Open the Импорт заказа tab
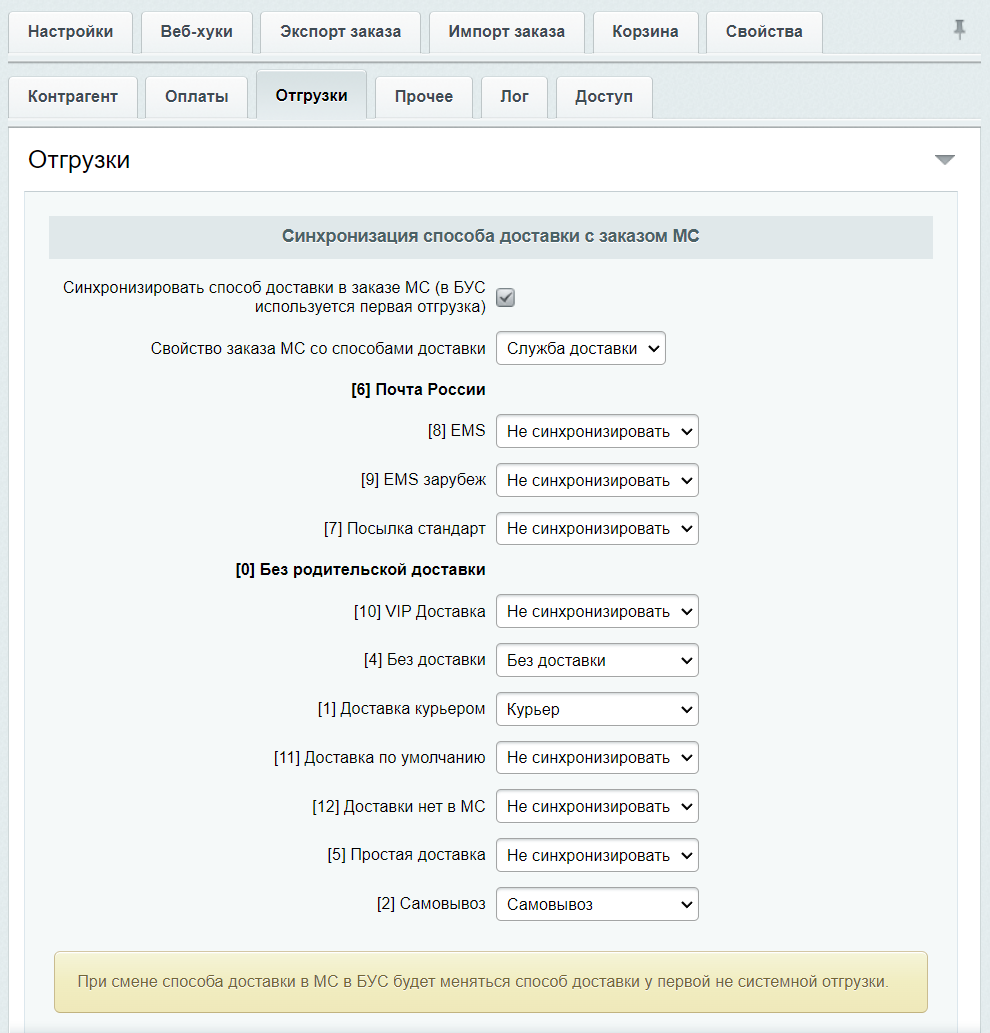 click(x=506, y=32)
